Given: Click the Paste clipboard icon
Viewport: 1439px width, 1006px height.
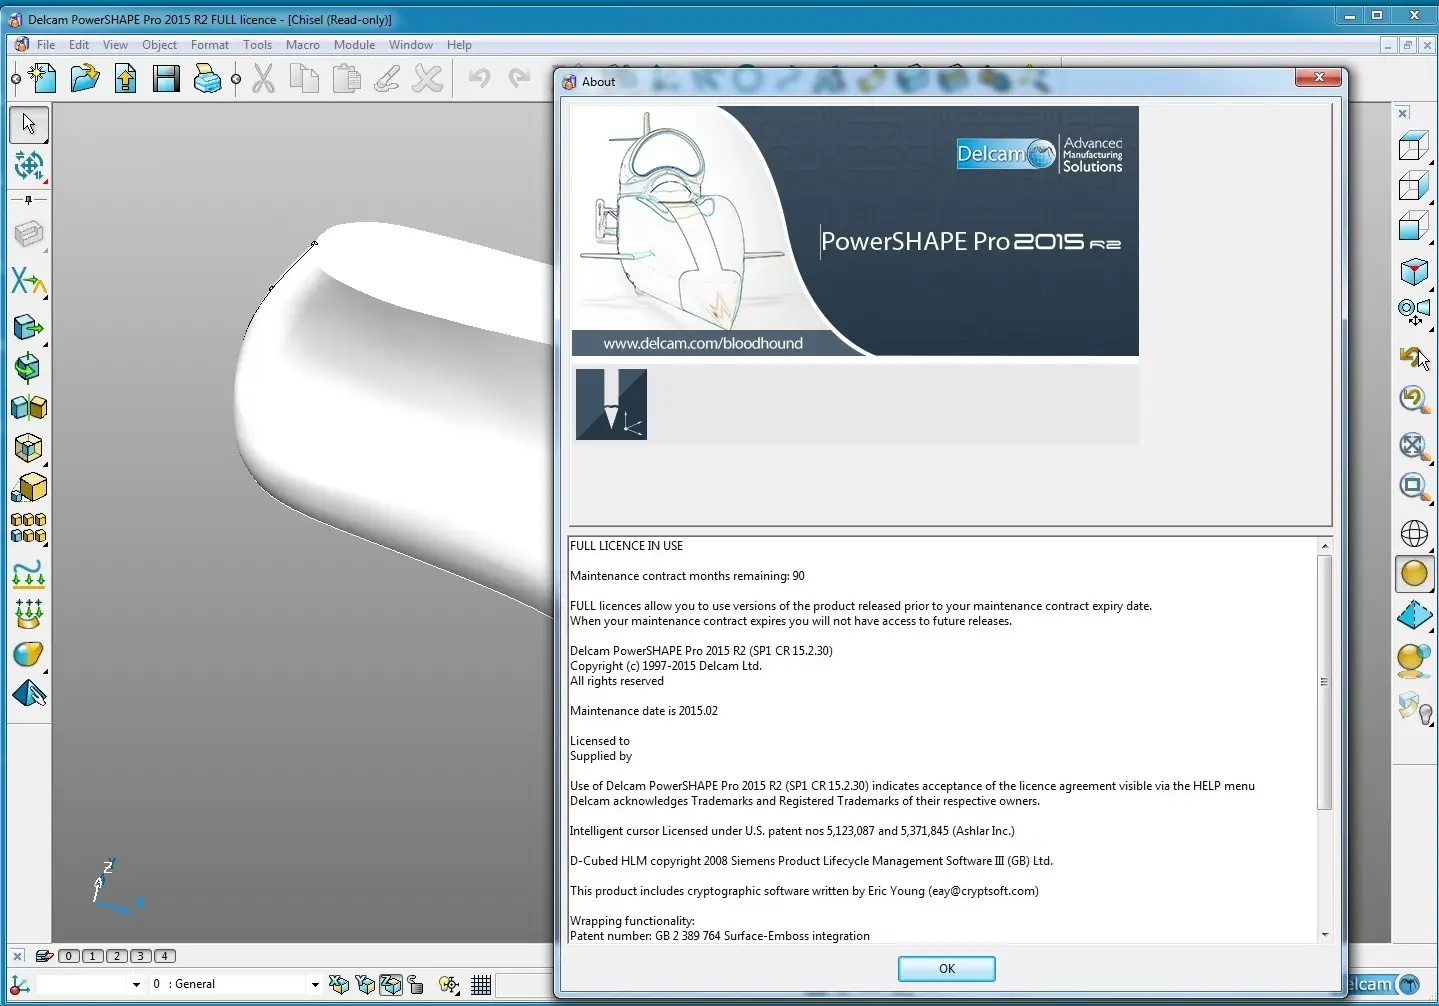Looking at the screenshot, I should [346, 78].
